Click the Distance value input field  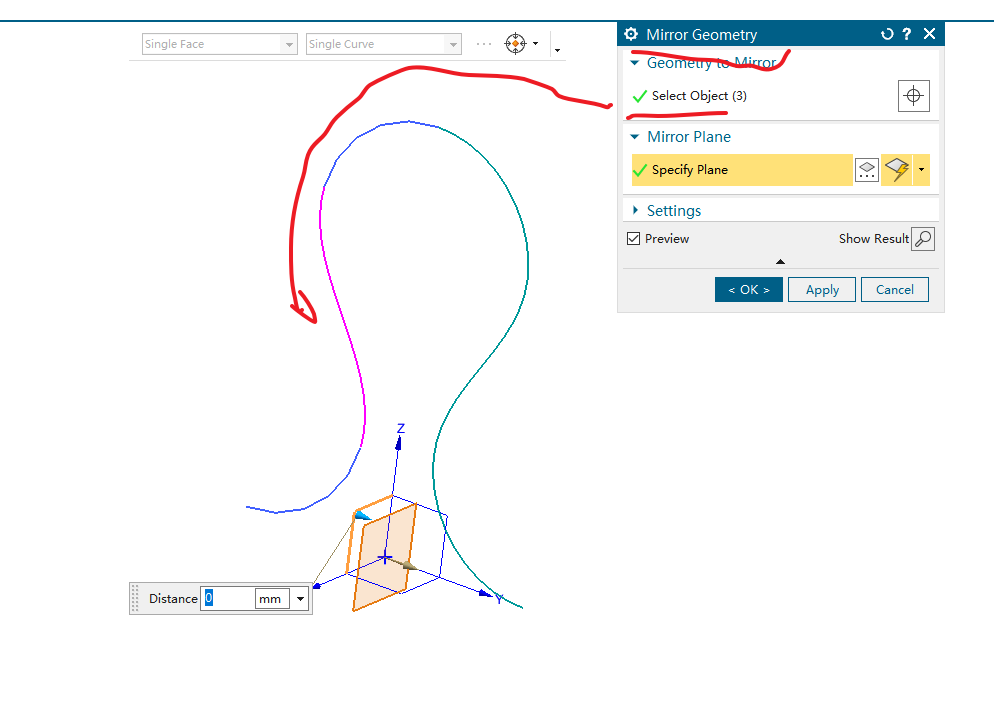coord(228,598)
